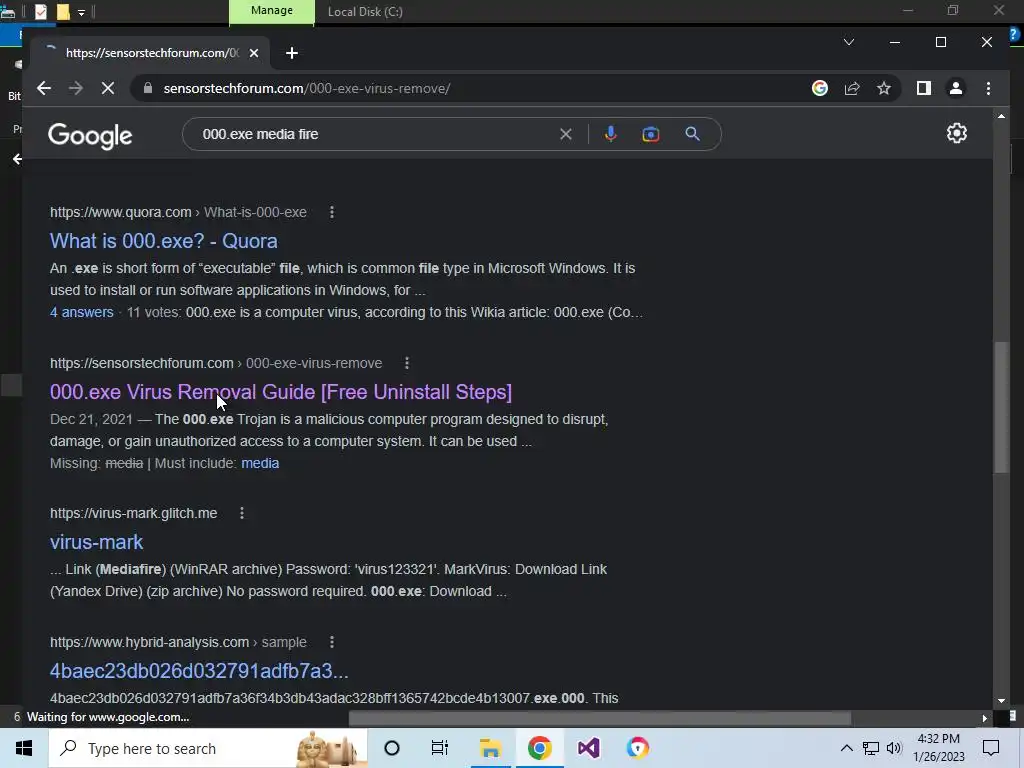1024x768 pixels.
Task: Open Windows notification center
Action: point(991,748)
